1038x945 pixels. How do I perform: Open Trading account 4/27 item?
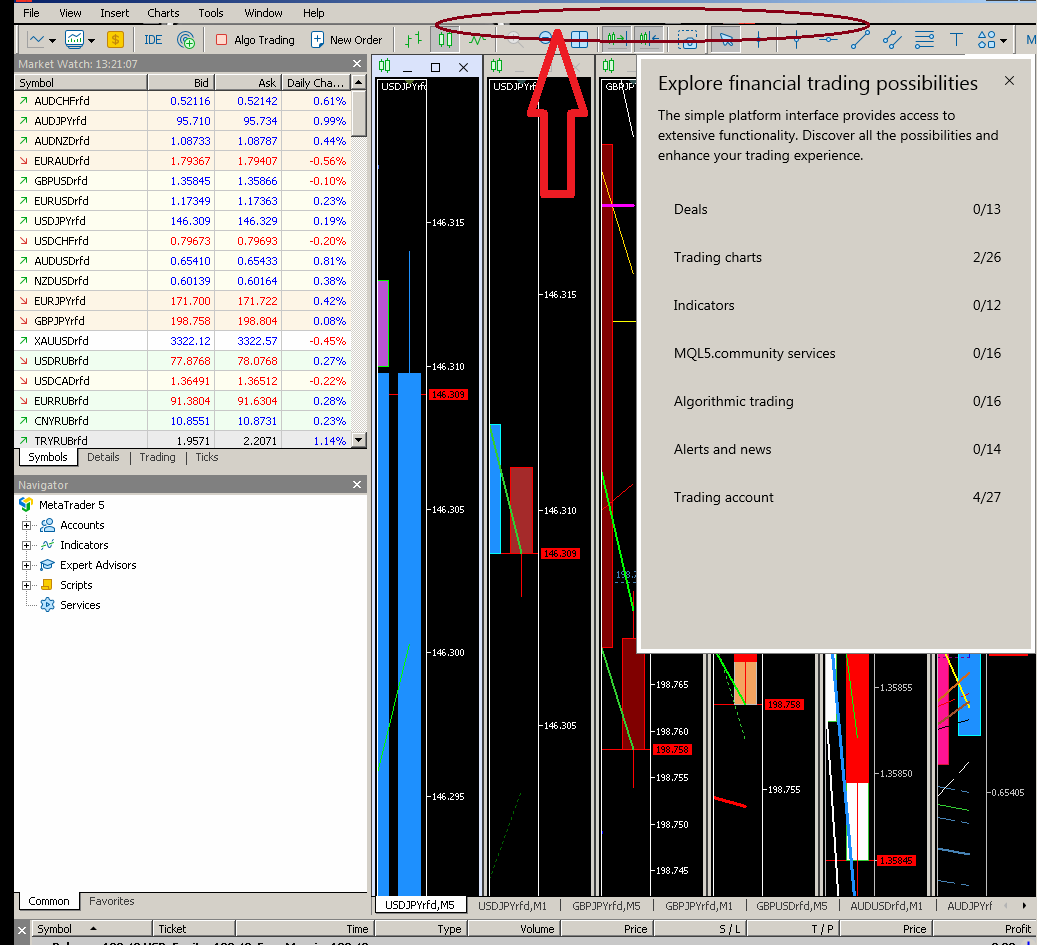coord(837,497)
